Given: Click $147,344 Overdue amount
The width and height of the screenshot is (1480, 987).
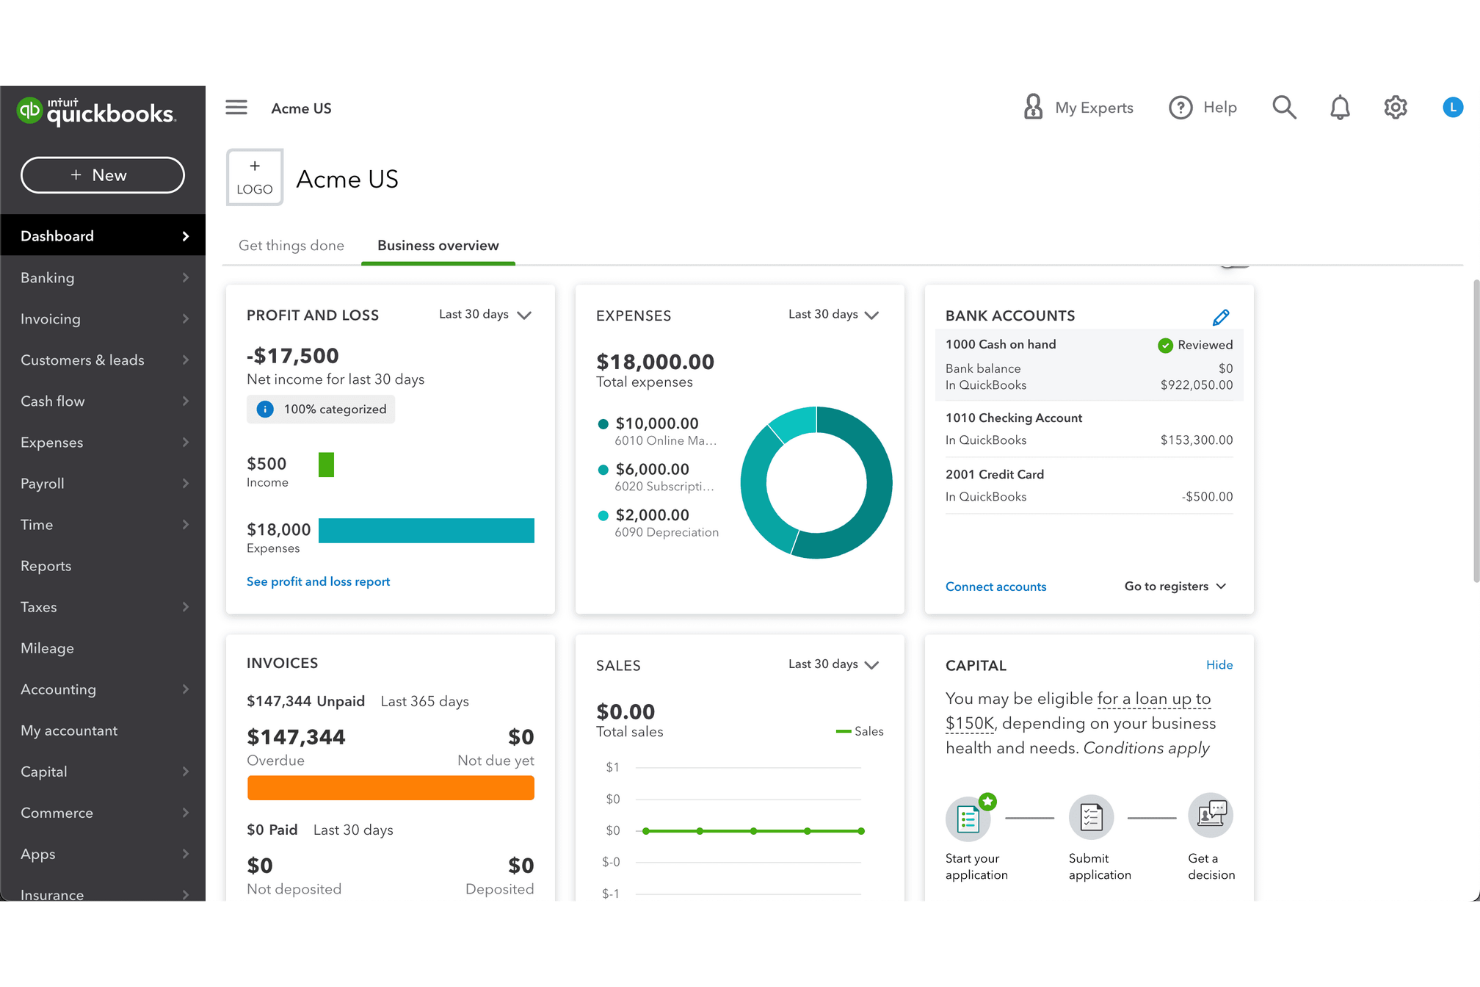Looking at the screenshot, I should (296, 737).
